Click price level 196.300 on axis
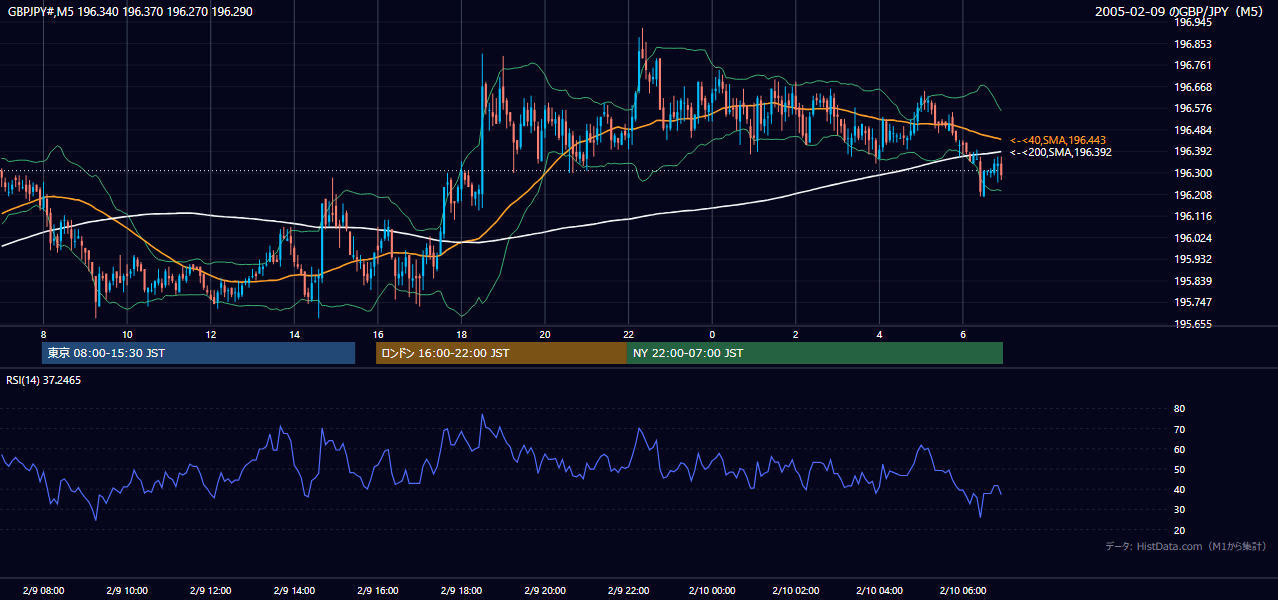The width and height of the screenshot is (1278, 600). pos(1192,173)
